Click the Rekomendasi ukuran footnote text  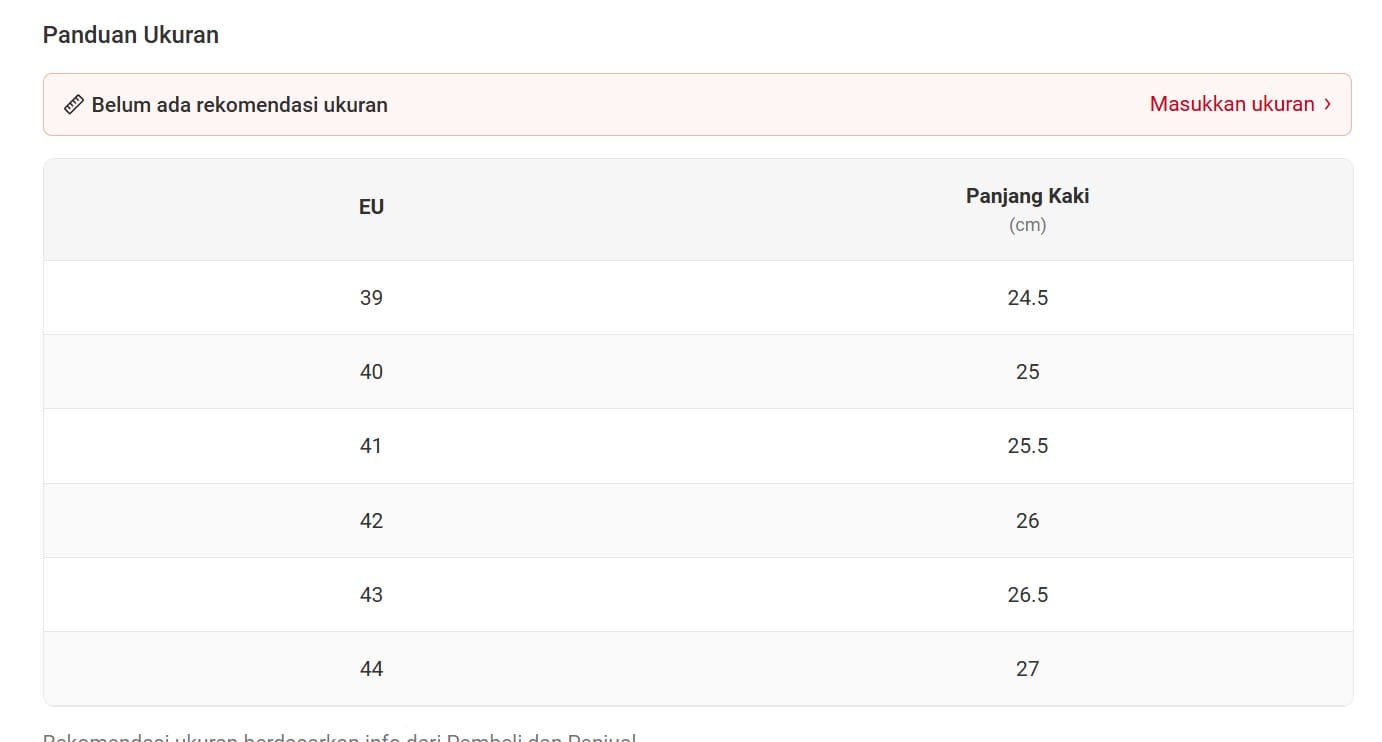coord(339,737)
